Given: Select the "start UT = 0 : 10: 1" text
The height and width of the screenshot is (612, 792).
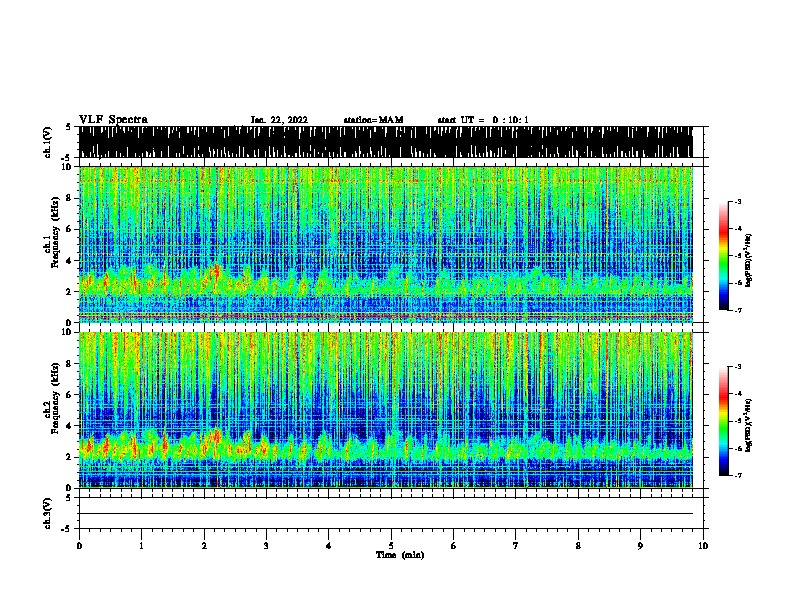Looking at the screenshot, I should point(483,120).
